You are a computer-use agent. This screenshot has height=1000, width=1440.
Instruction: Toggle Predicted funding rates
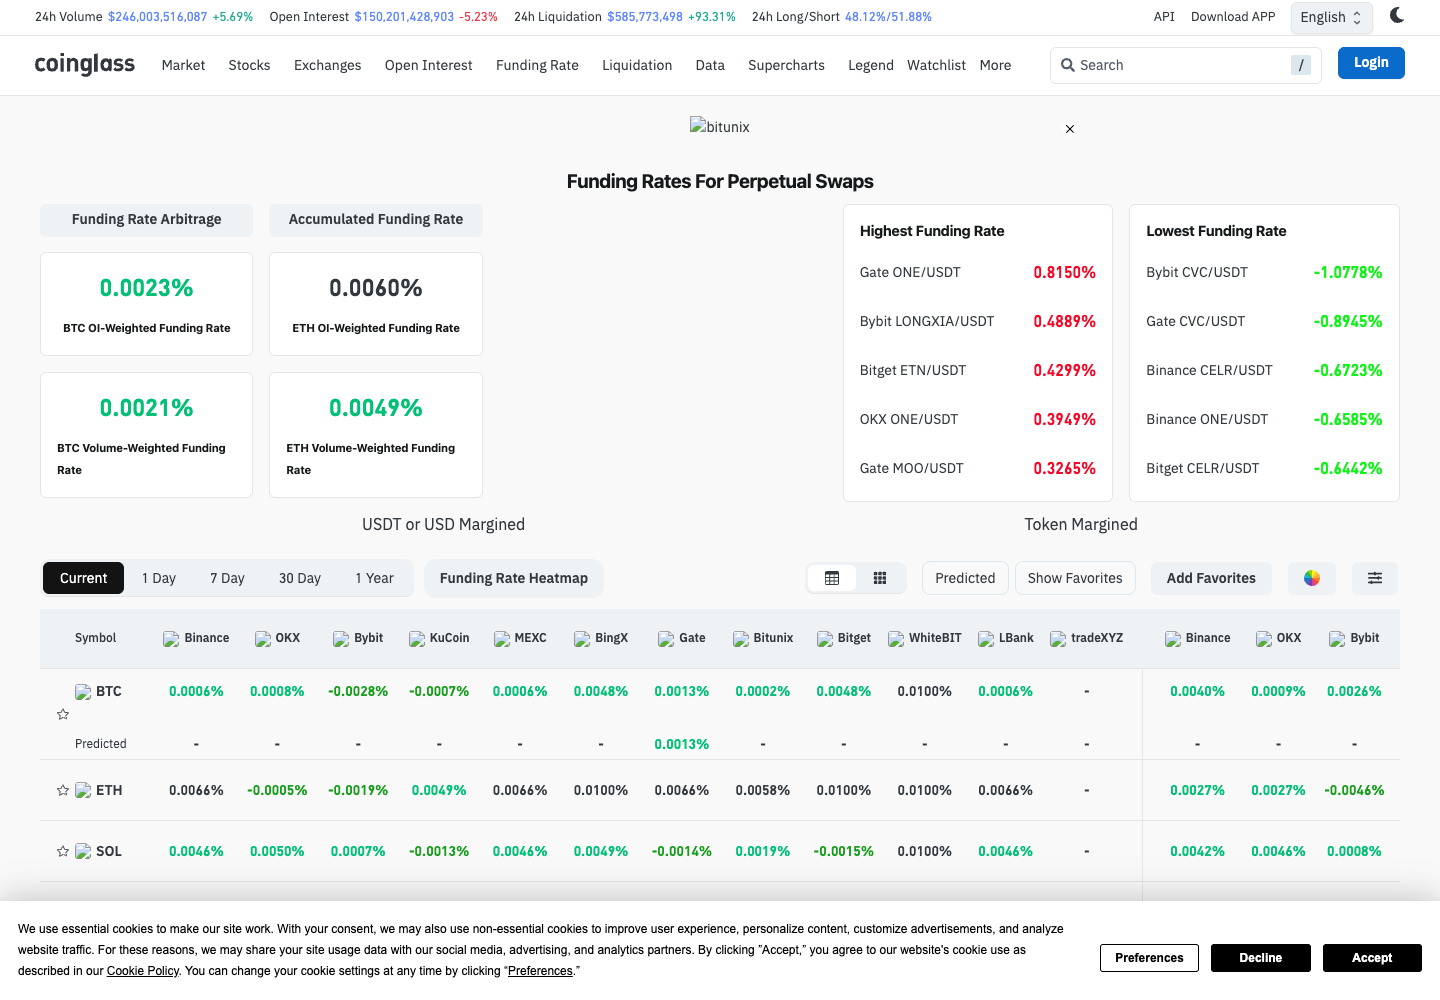click(x=965, y=578)
